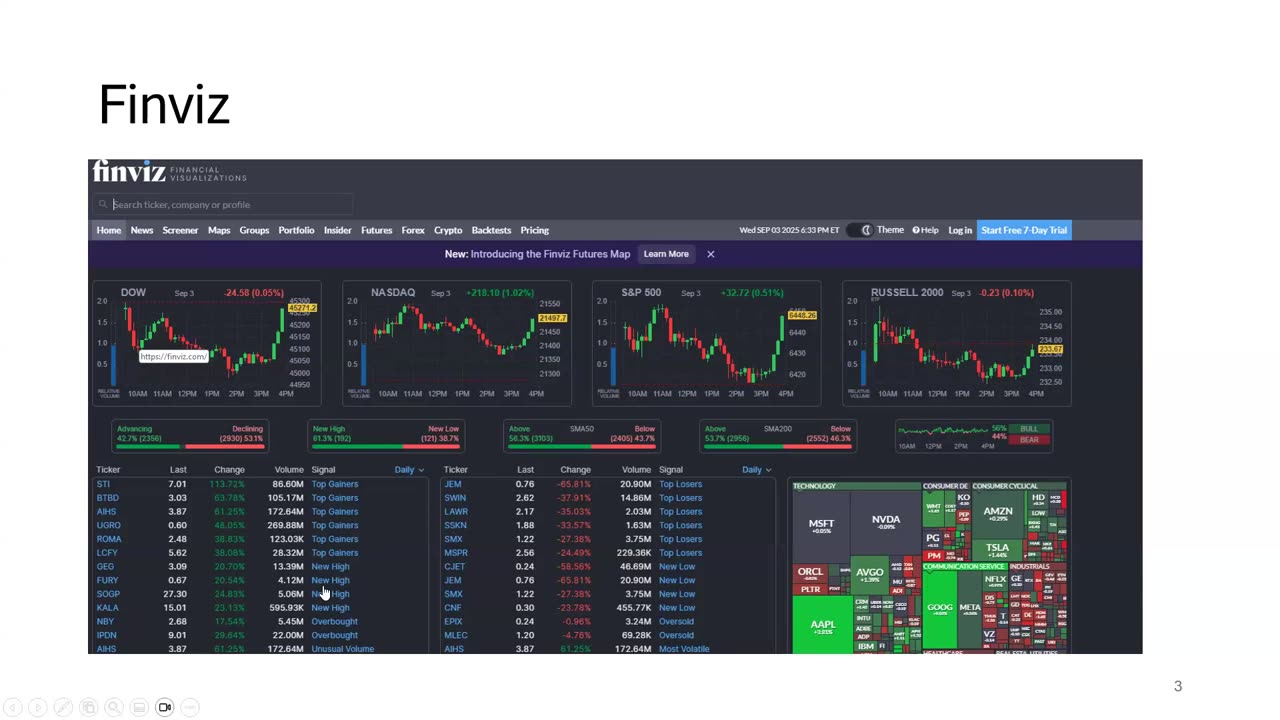Toggle the subtitles icon in slideshow bar
1280x720 pixels.
click(x=139, y=707)
